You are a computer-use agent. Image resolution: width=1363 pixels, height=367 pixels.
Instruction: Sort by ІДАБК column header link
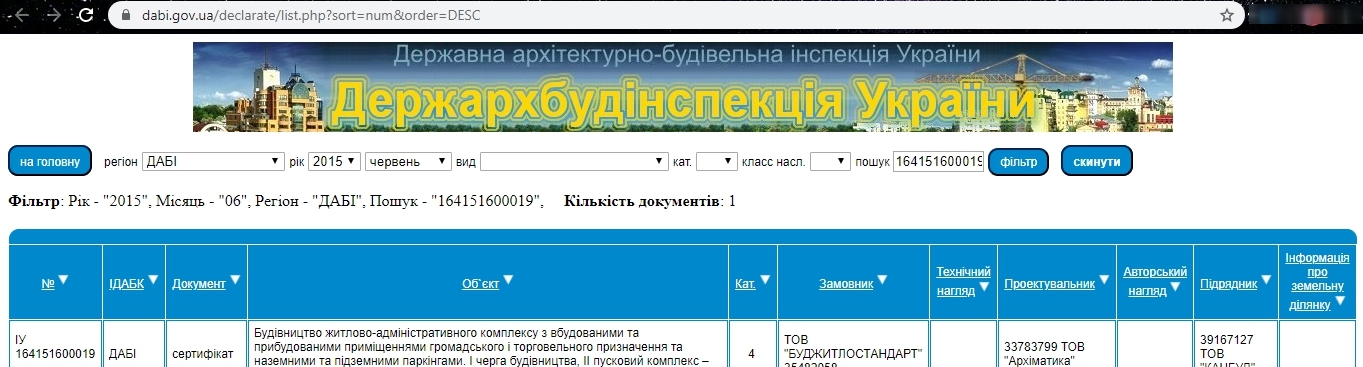click(127, 283)
